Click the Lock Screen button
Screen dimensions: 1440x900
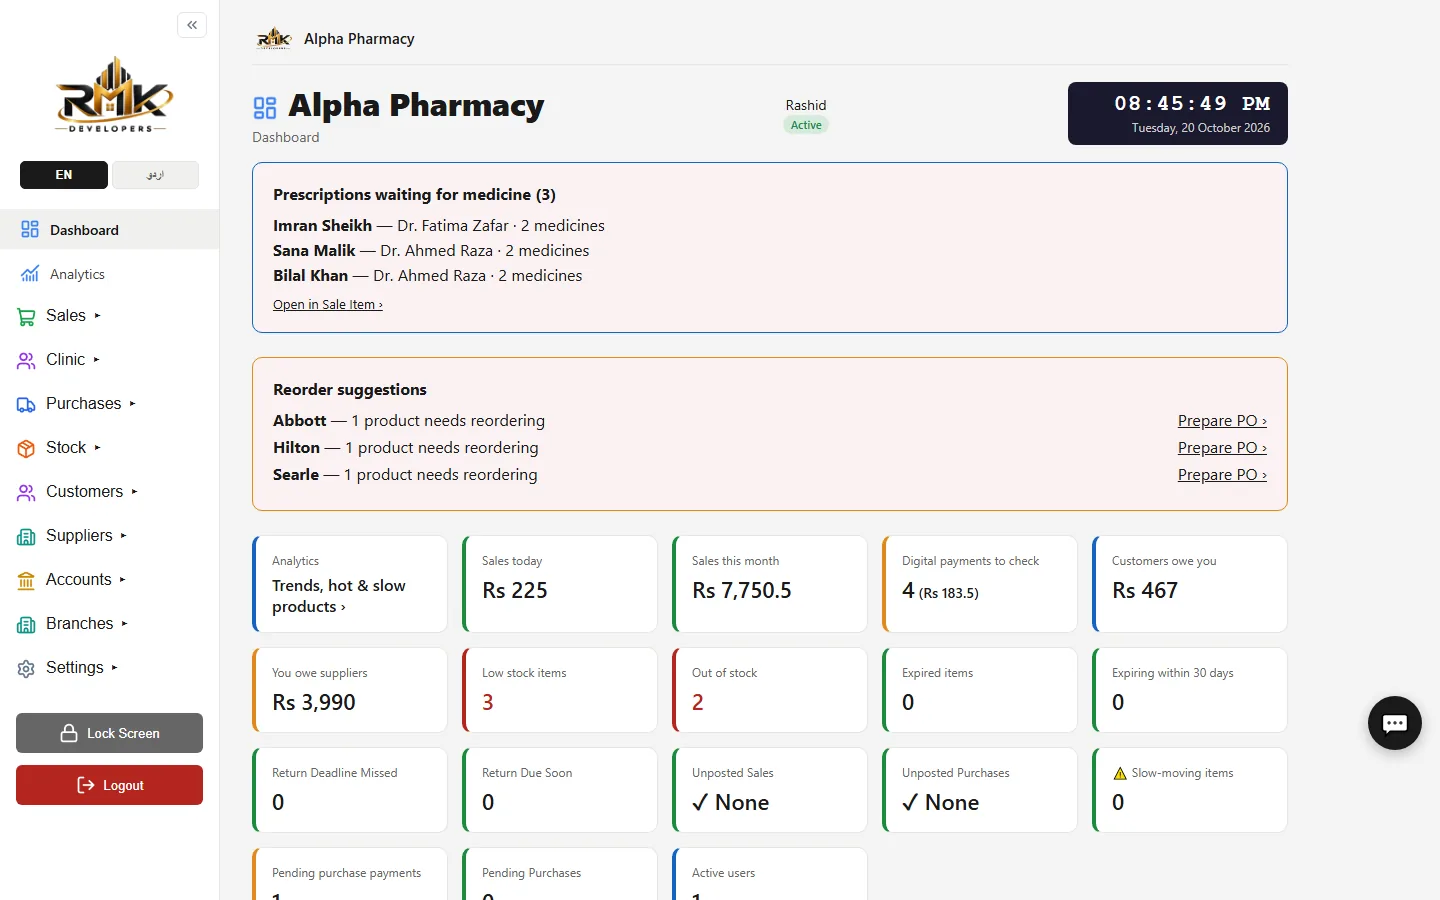point(109,733)
